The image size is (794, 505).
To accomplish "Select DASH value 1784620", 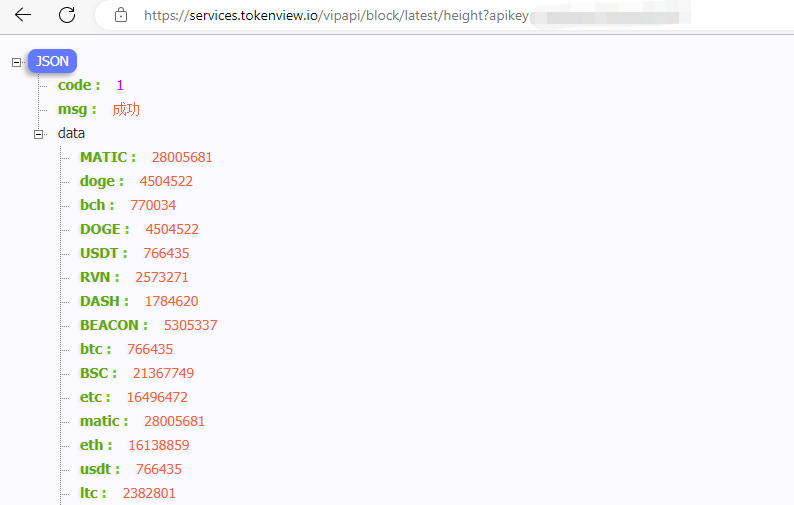I will [x=172, y=301].
